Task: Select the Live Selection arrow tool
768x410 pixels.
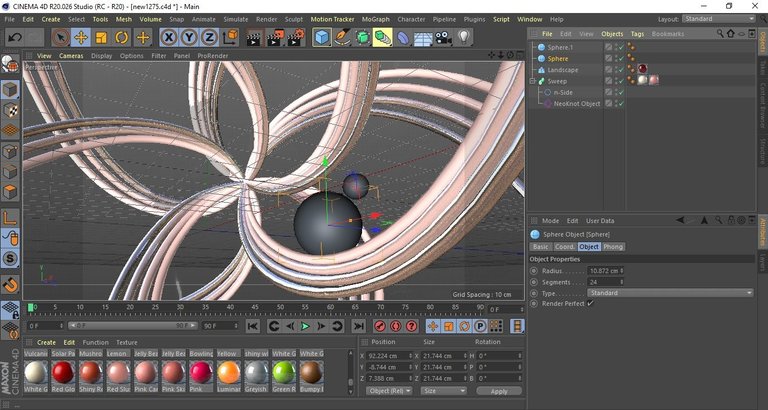Action: (x=60, y=38)
